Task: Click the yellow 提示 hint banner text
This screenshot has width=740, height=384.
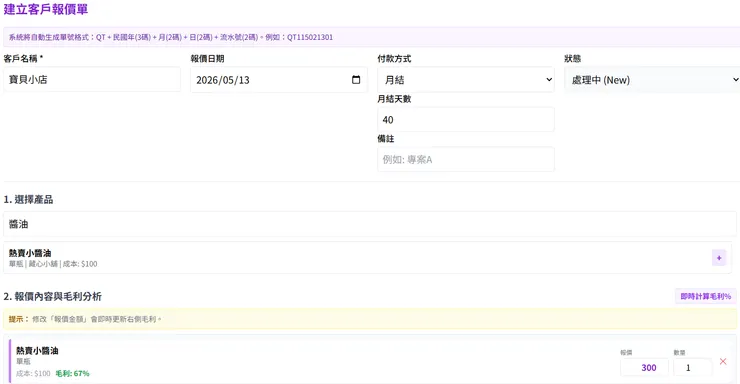Action: tap(85, 319)
